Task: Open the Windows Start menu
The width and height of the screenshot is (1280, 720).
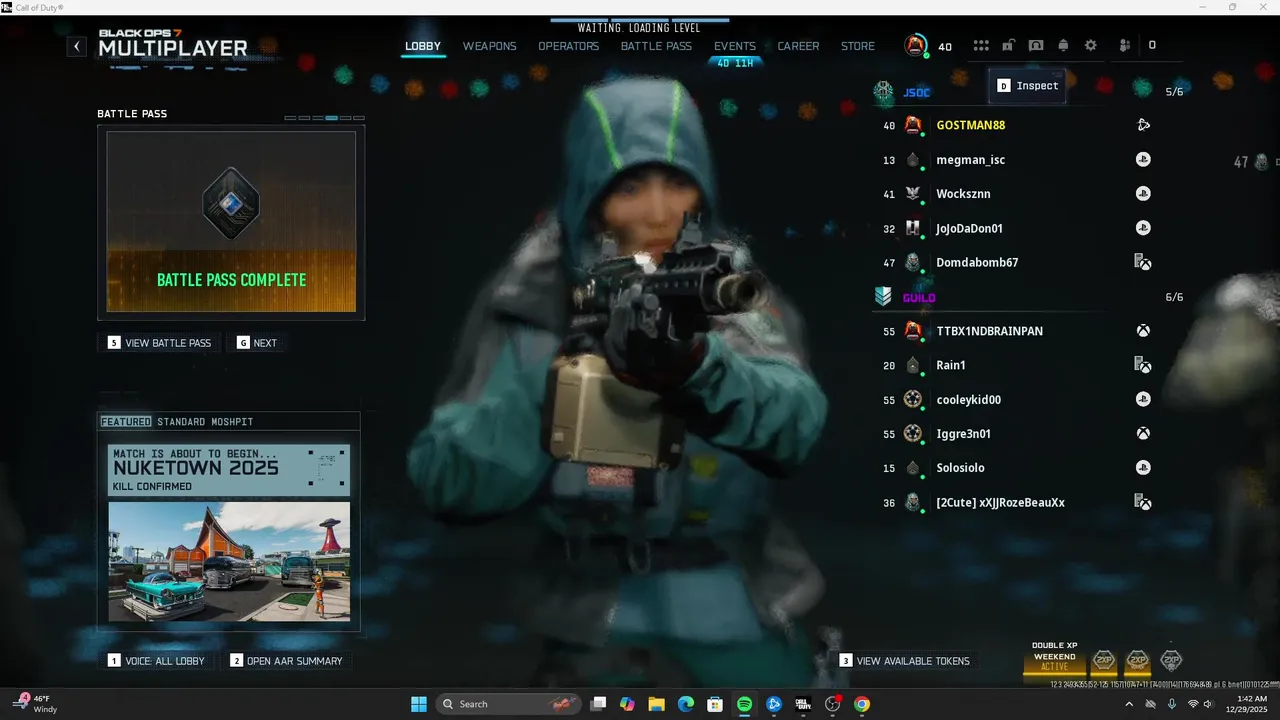Action: [x=419, y=704]
